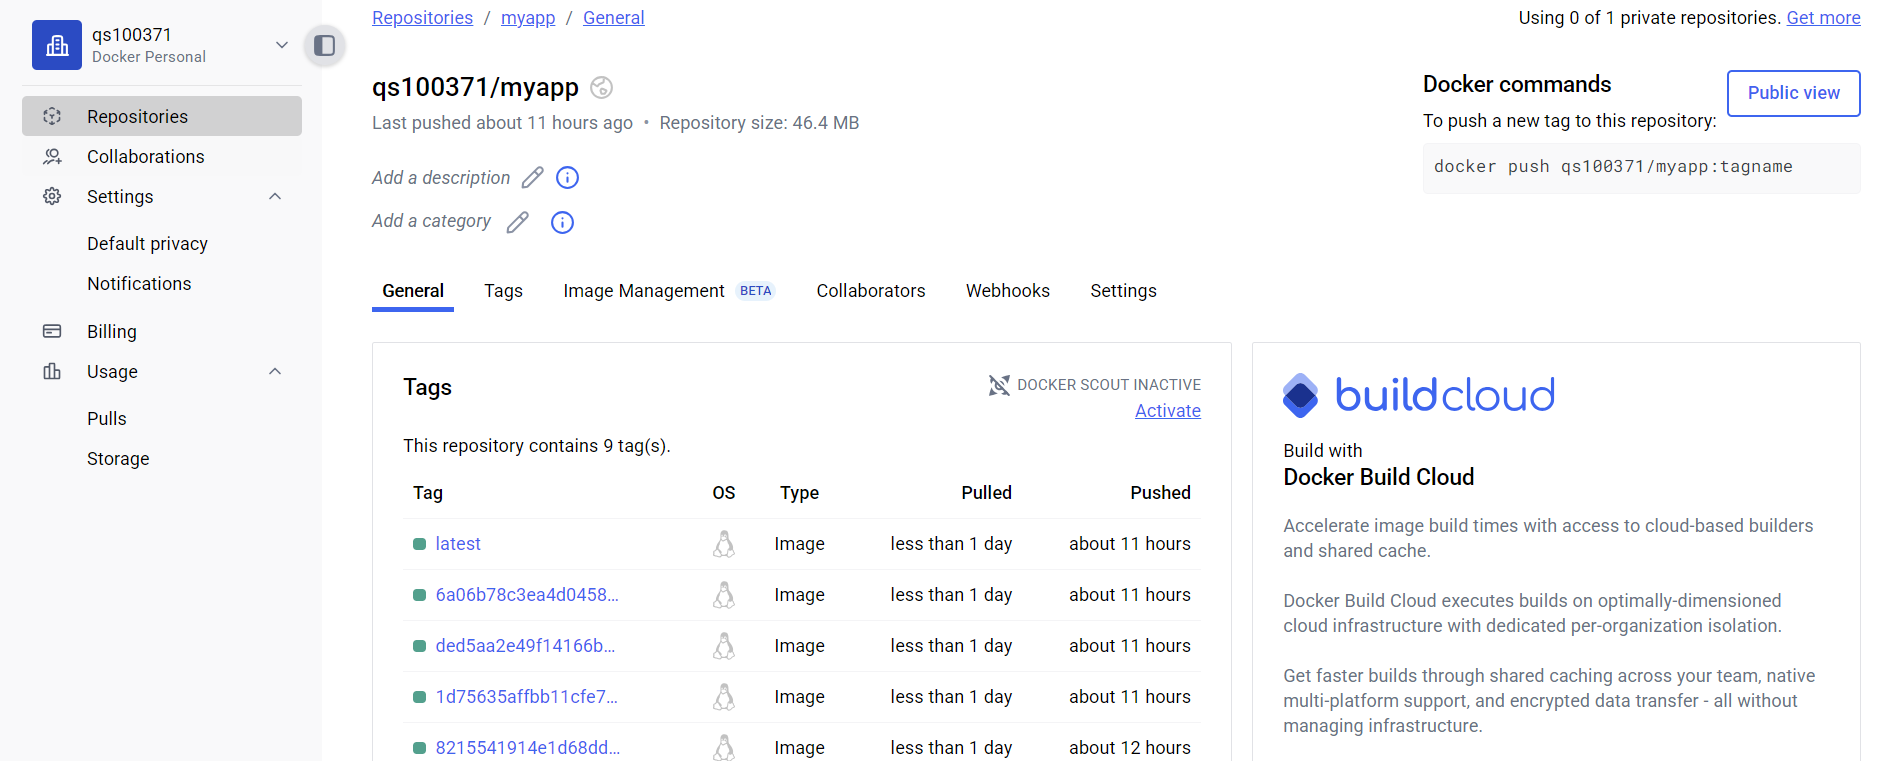Click the green status dot for latest tag

click(x=419, y=544)
